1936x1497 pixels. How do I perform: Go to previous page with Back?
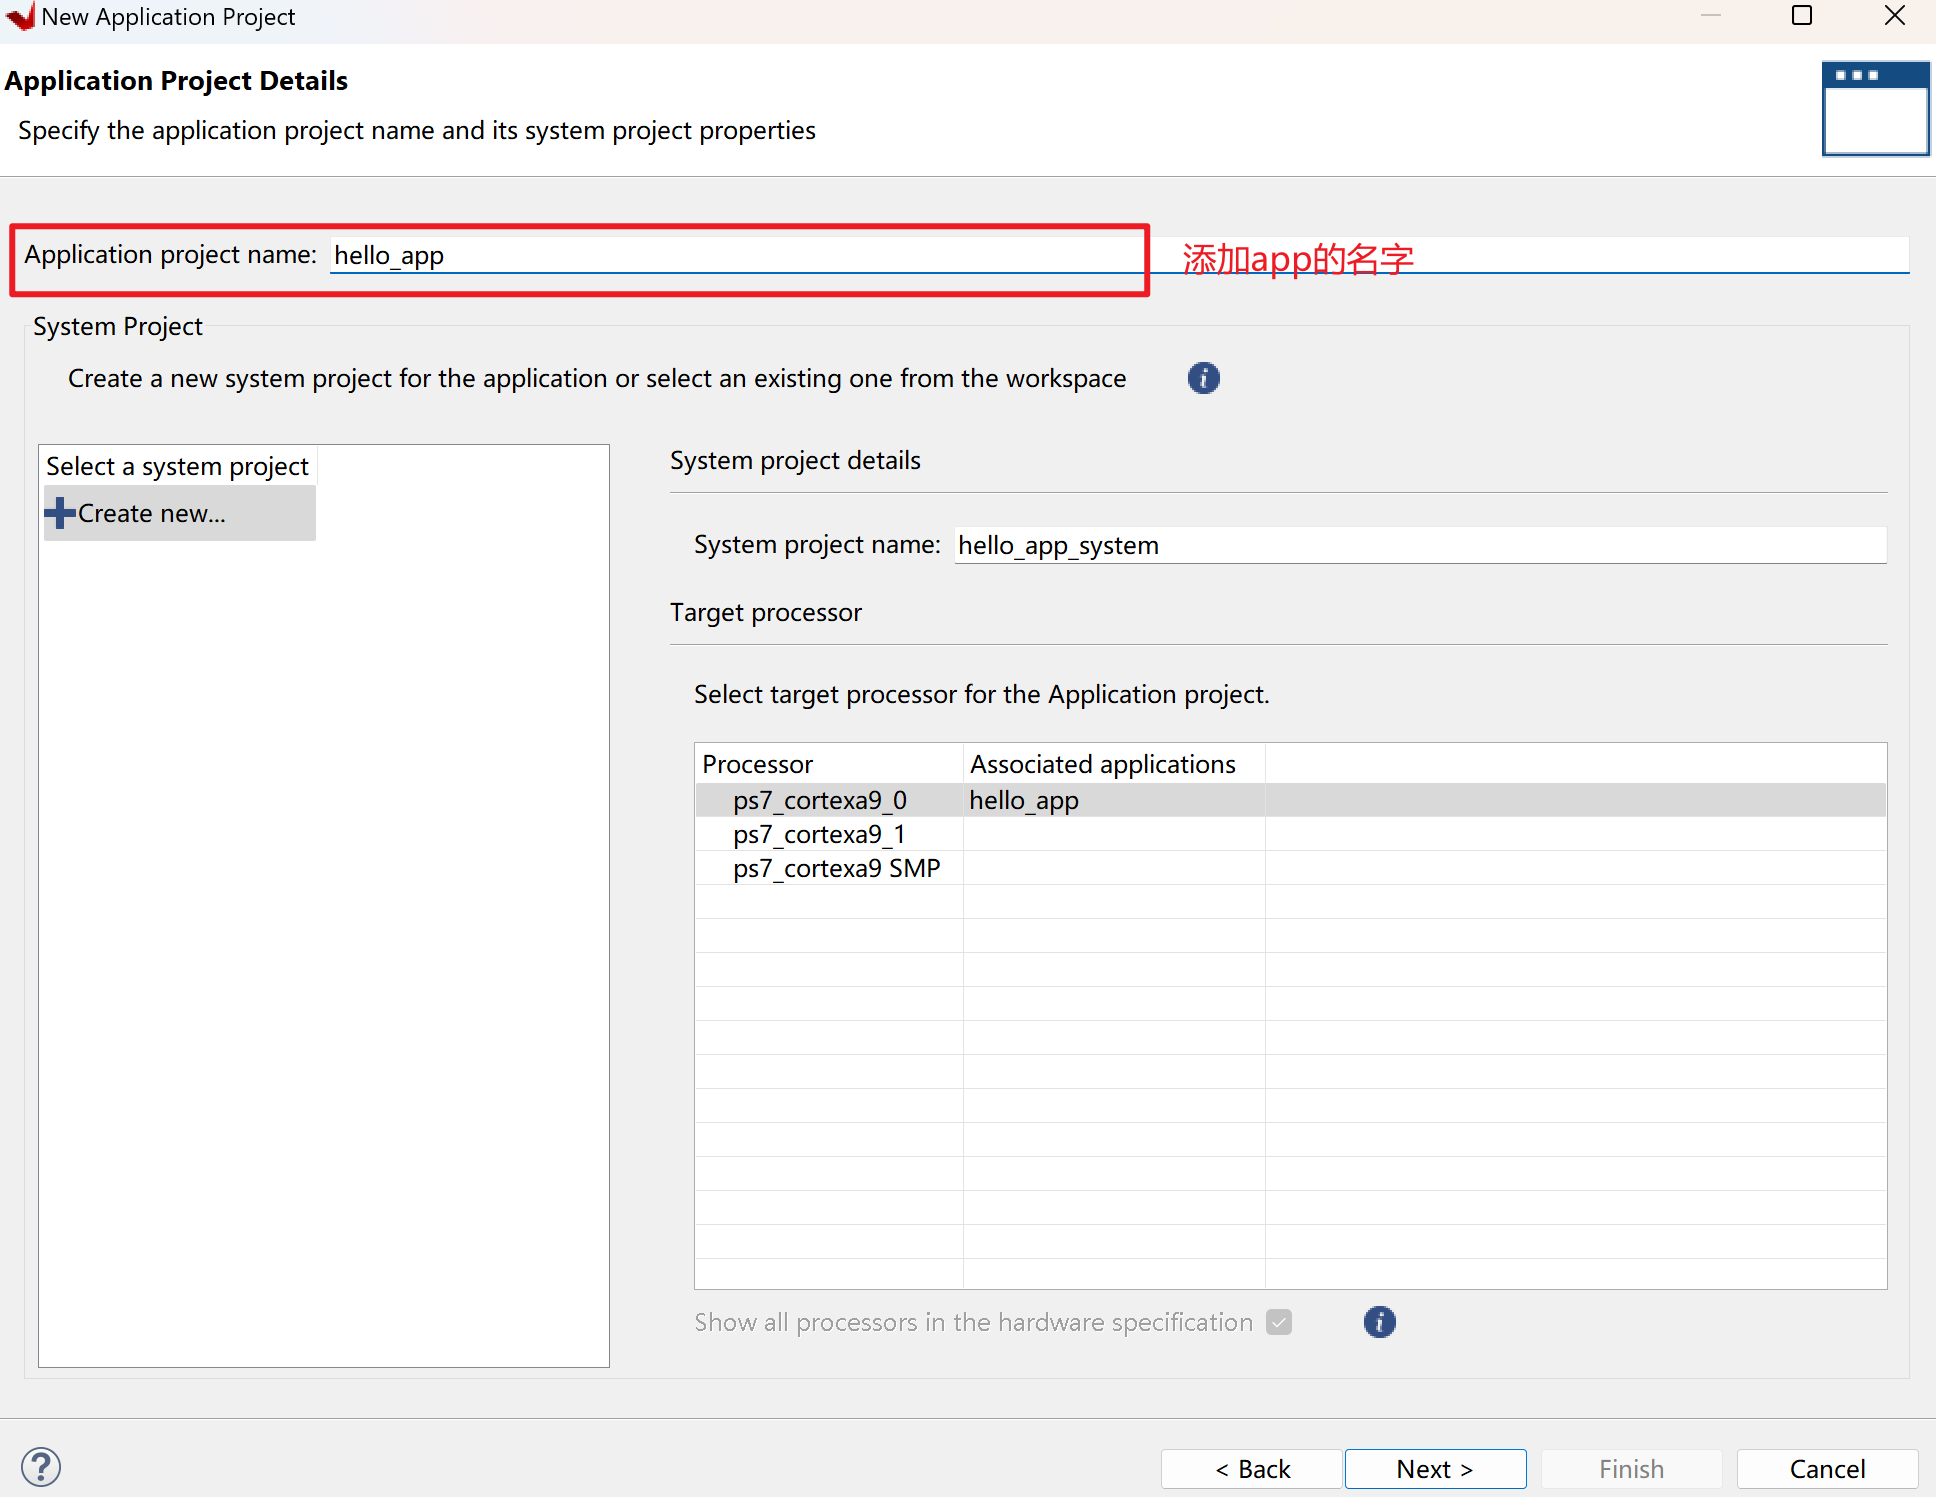pos(1252,1469)
